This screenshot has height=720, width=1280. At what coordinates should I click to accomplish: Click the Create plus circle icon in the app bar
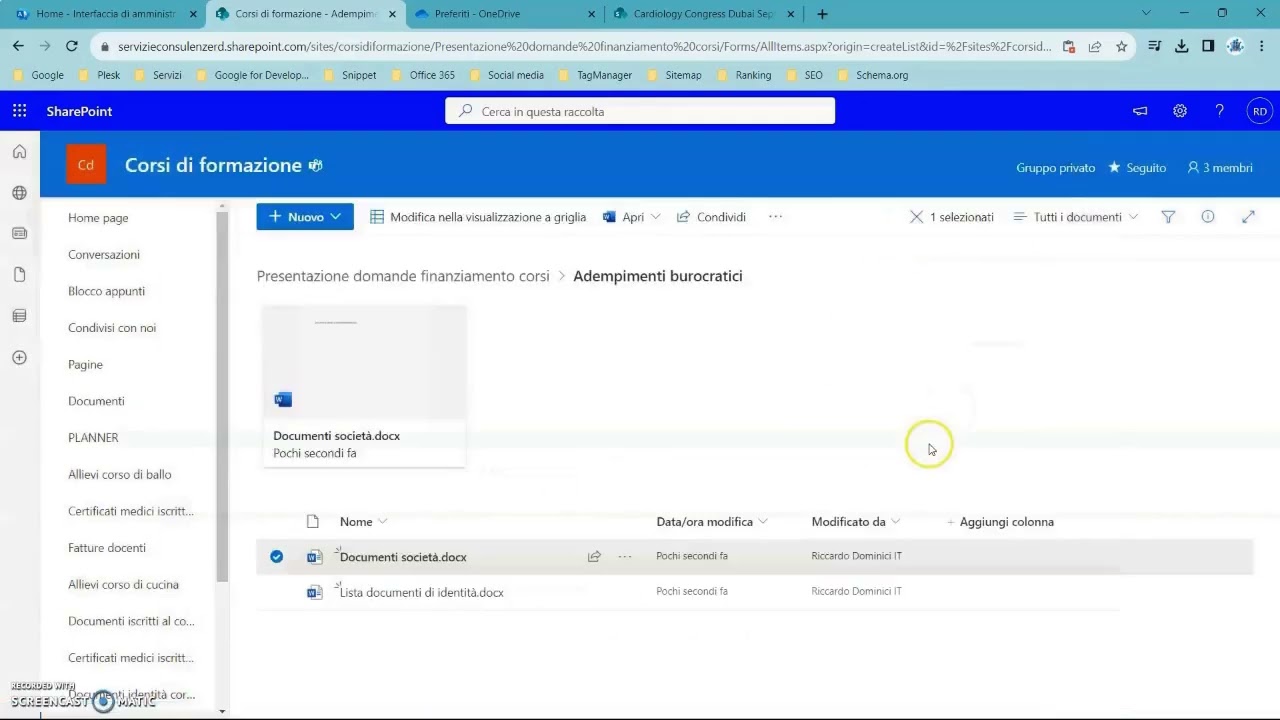(x=19, y=357)
